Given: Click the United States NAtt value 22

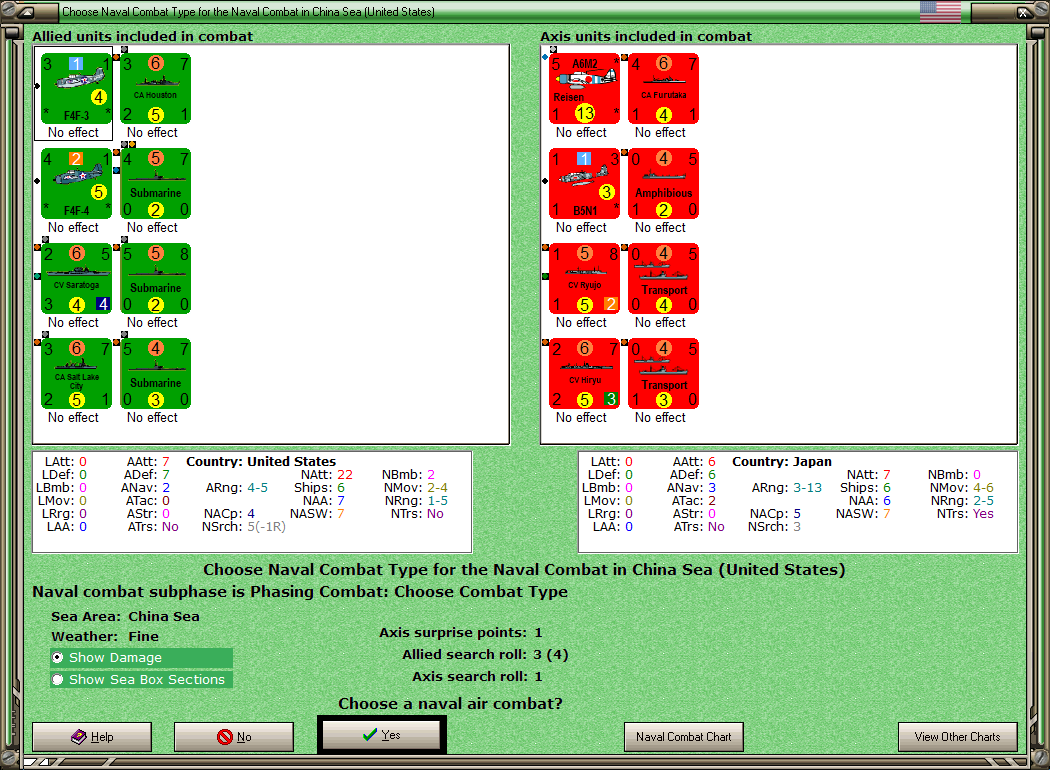Looking at the screenshot, I should tap(345, 474).
